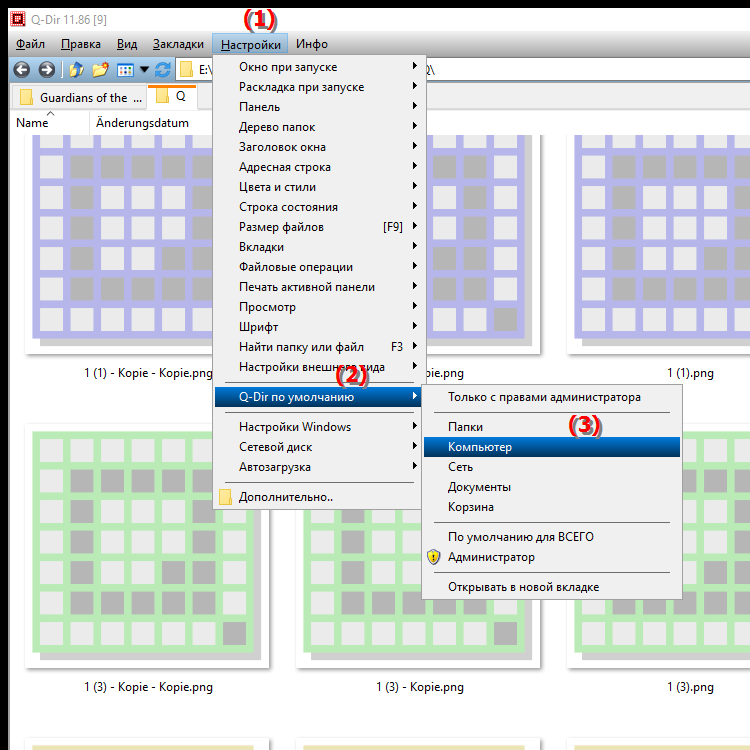Click the address bar folder icon
The height and width of the screenshot is (750, 750).
pos(186,70)
